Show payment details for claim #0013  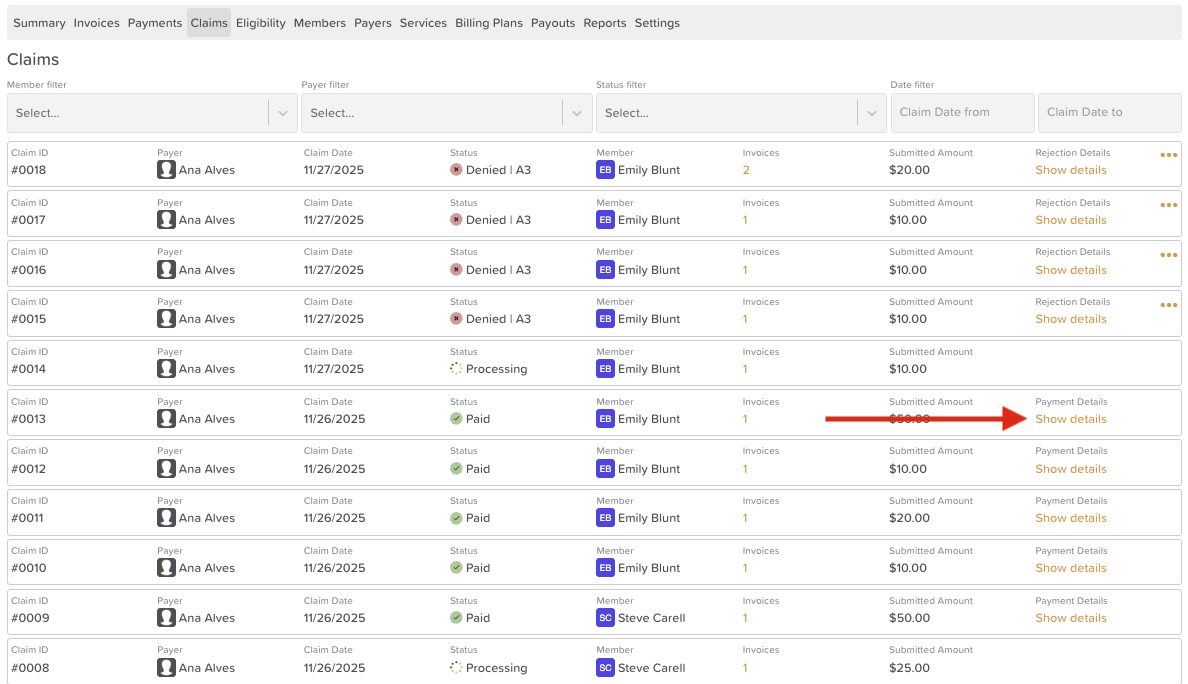click(x=1070, y=419)
